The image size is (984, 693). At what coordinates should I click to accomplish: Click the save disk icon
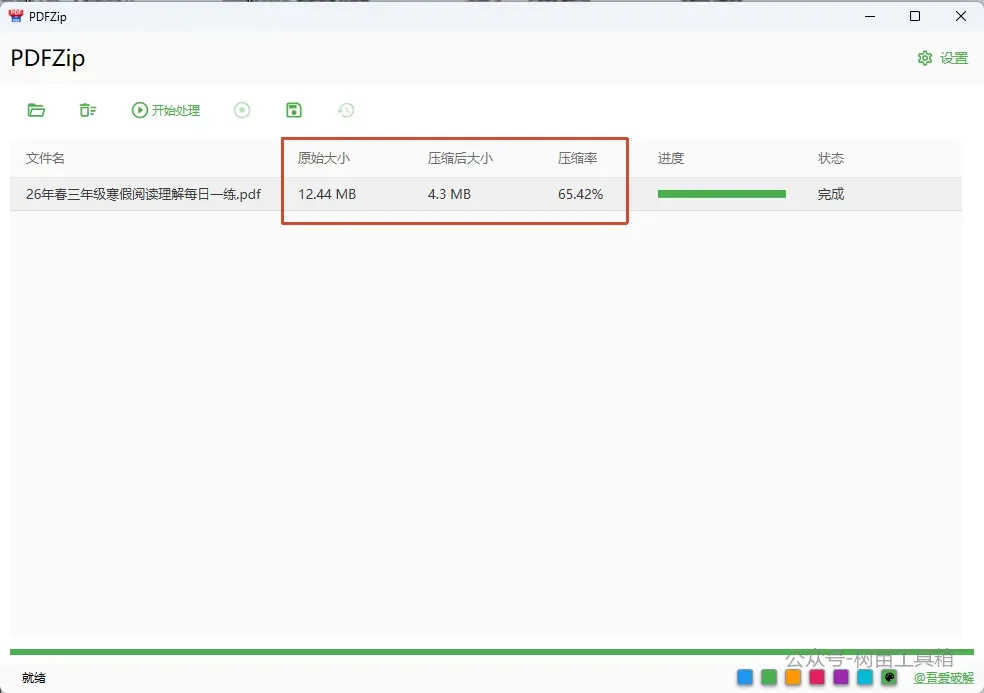(x=294, y=110)
